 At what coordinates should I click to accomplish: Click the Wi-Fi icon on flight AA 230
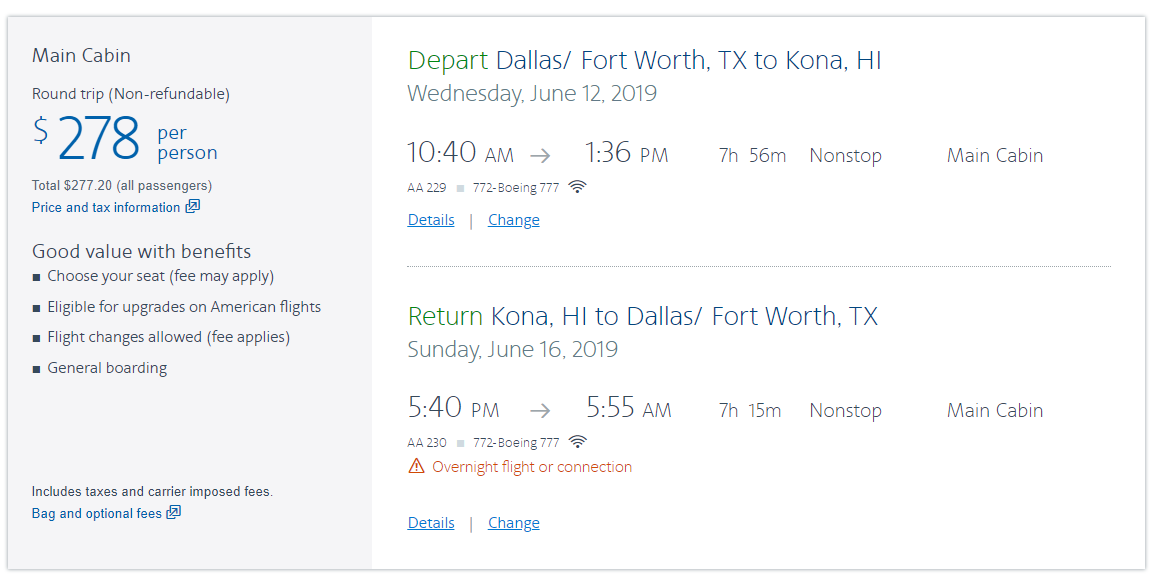click(577, 442)
